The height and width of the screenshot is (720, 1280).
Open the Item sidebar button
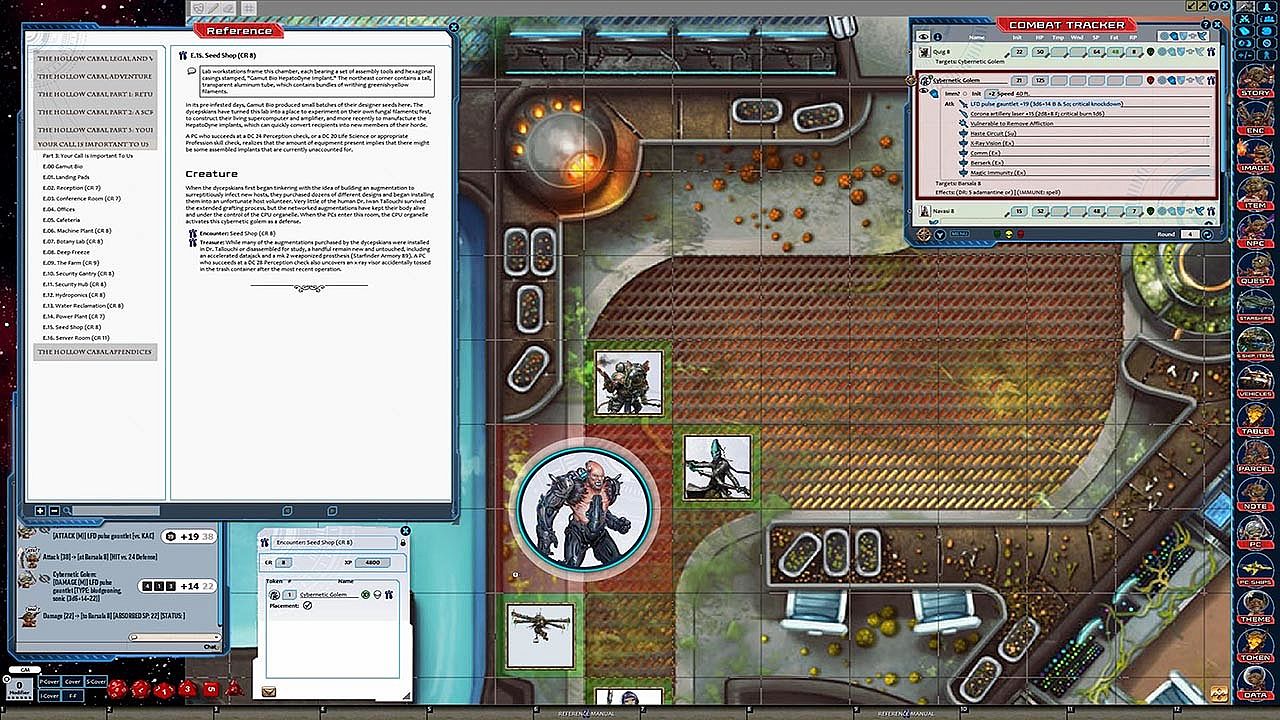[x=1255, y=192]
